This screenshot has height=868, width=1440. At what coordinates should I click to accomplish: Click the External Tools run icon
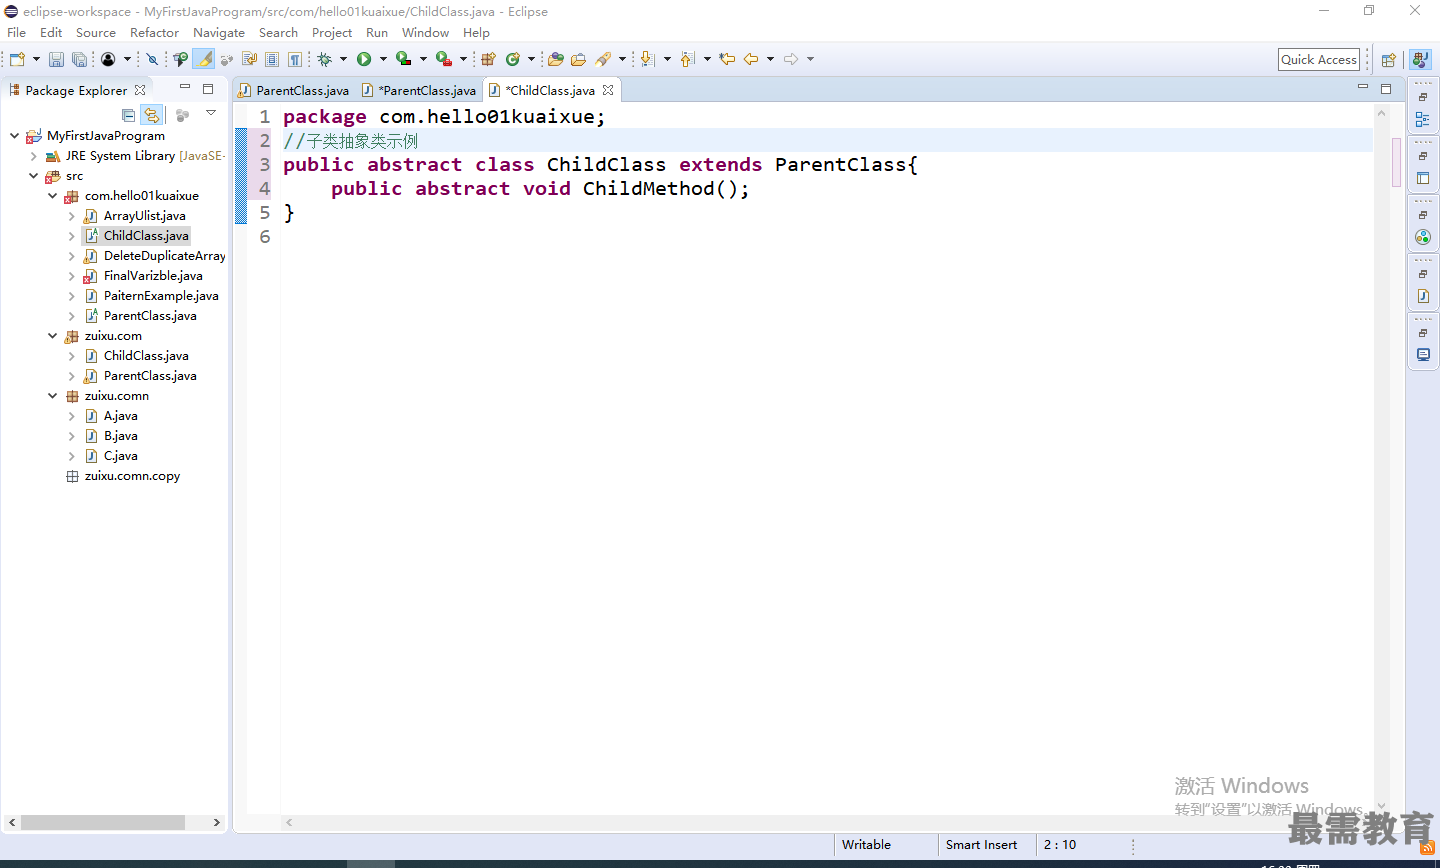443,59
